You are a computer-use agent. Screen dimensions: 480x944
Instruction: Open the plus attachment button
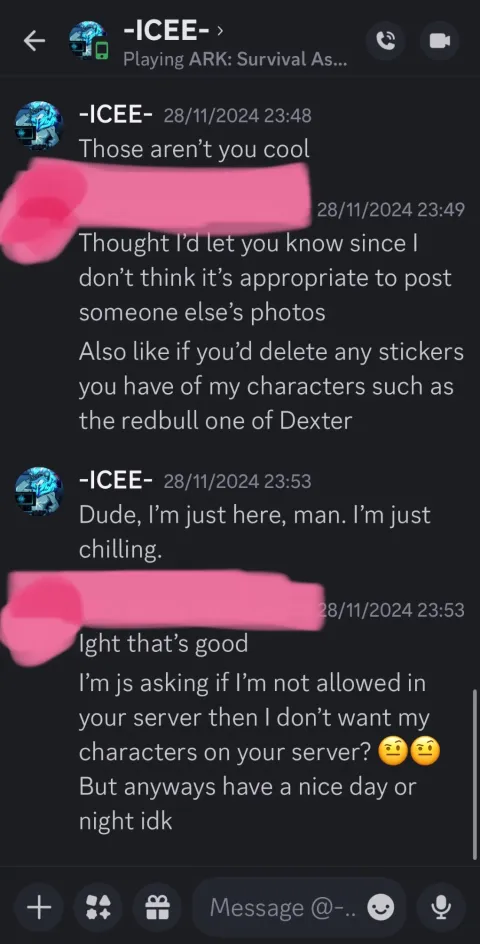39,907
